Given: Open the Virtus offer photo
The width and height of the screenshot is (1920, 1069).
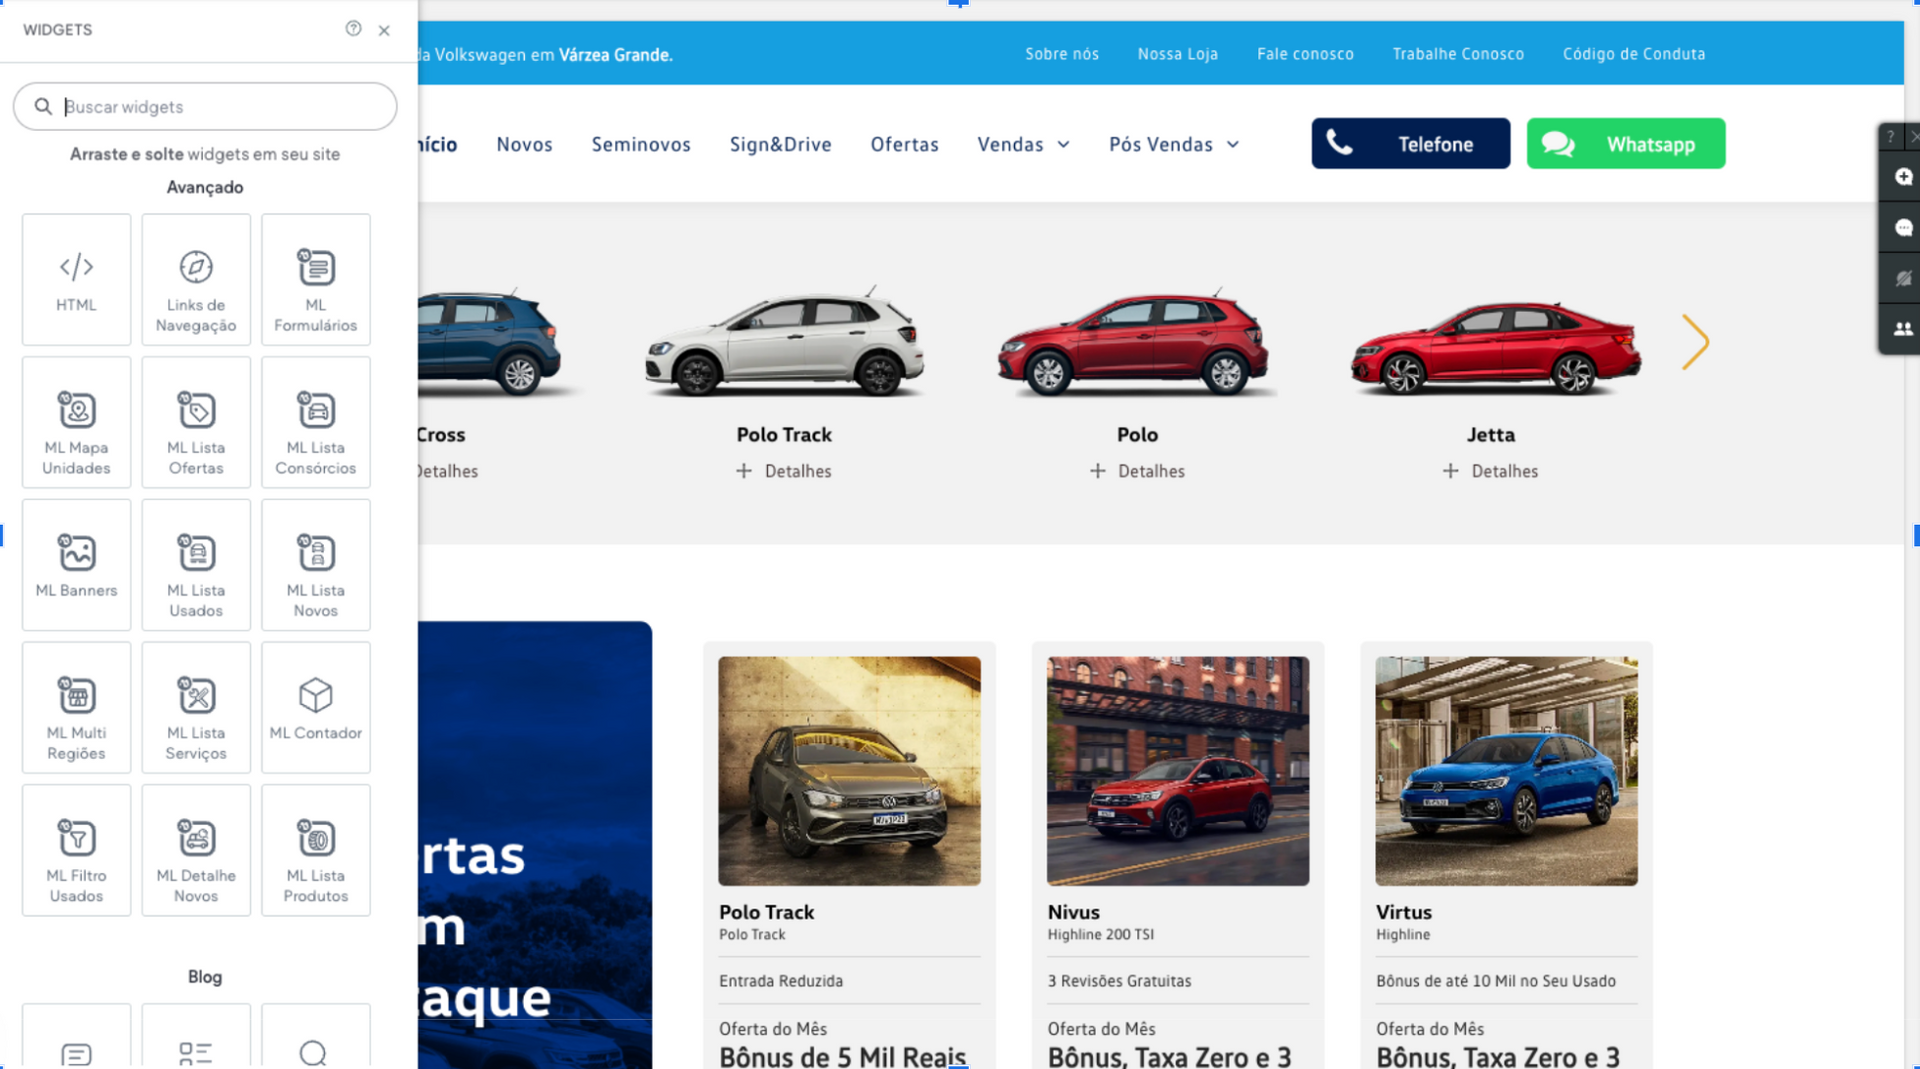Looking at the screenshot, I should (x=1506, y=771).
